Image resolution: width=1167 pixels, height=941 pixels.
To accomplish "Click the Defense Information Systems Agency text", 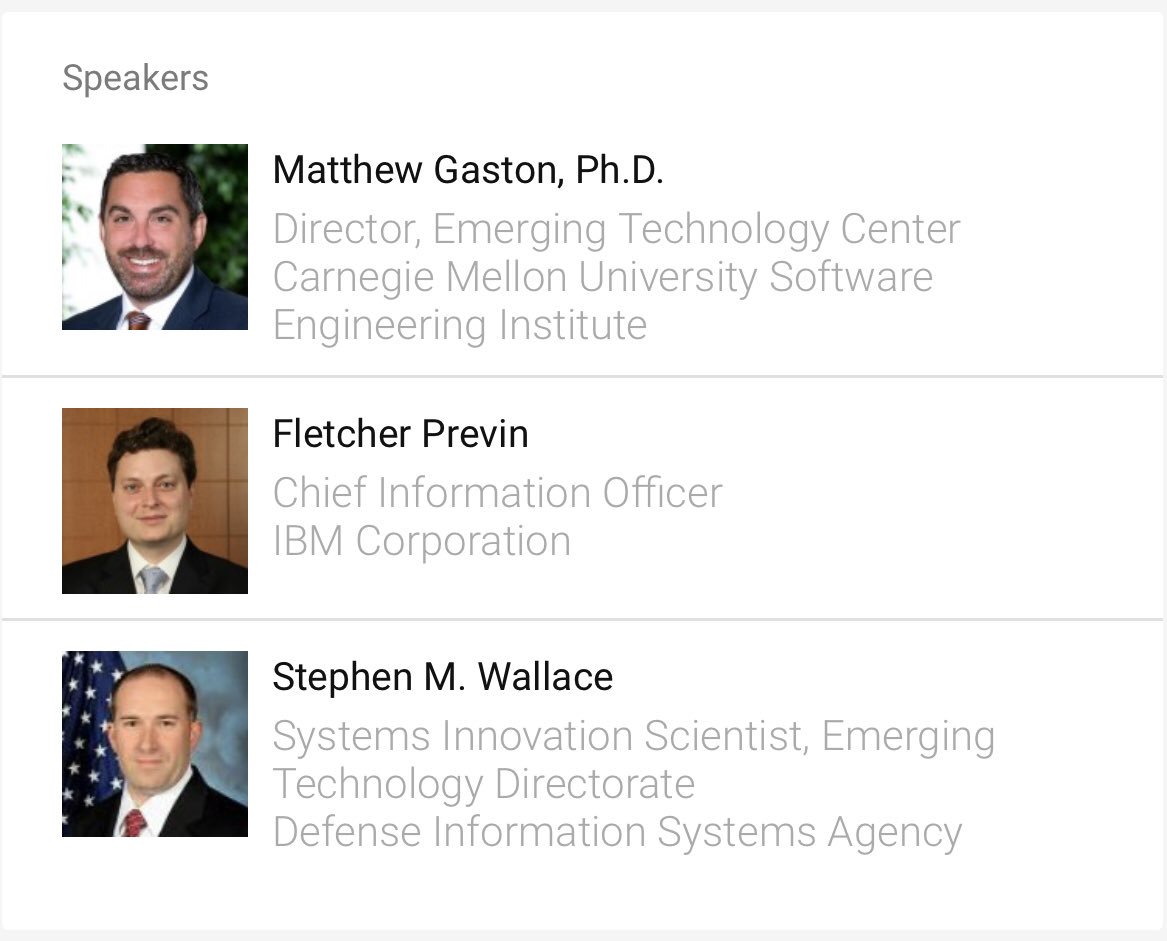I will tap(618, 832).
